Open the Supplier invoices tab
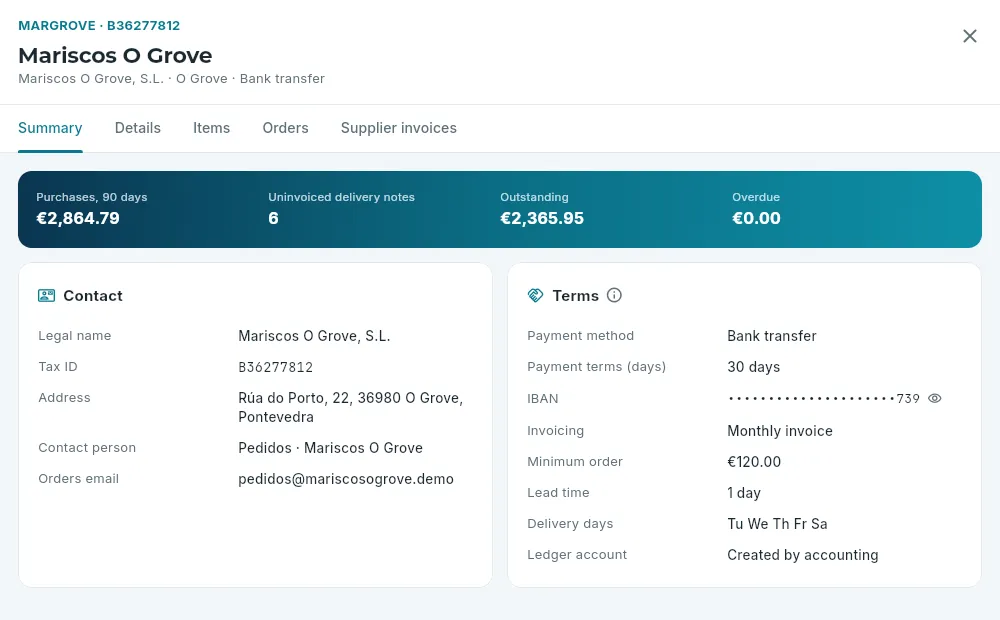The image size is (1000, 620). [x=399, y=128]
